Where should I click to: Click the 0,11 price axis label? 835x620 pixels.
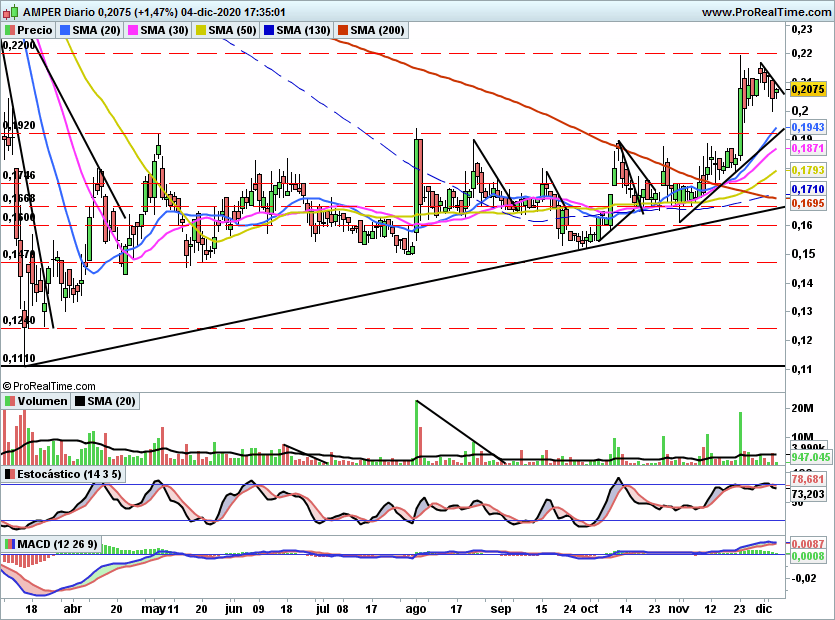802,369
